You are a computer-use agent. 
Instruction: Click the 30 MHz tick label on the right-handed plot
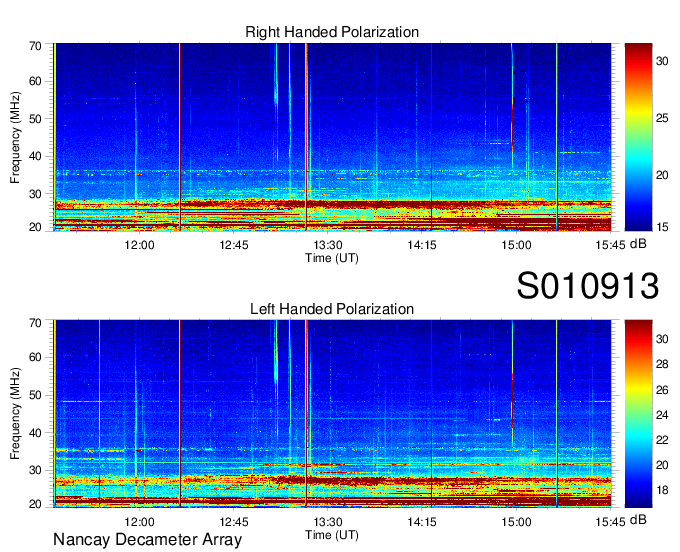[x=35, y=194]
